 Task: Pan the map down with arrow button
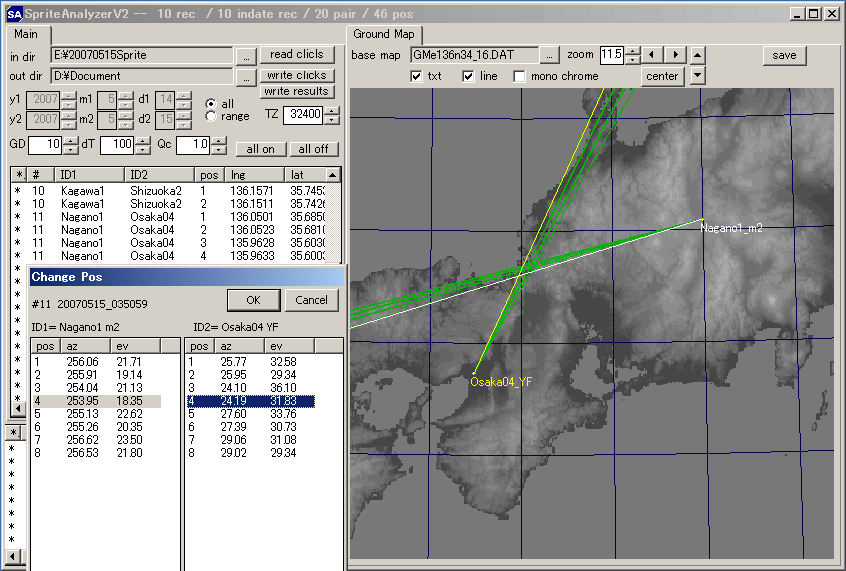(697, 76)
